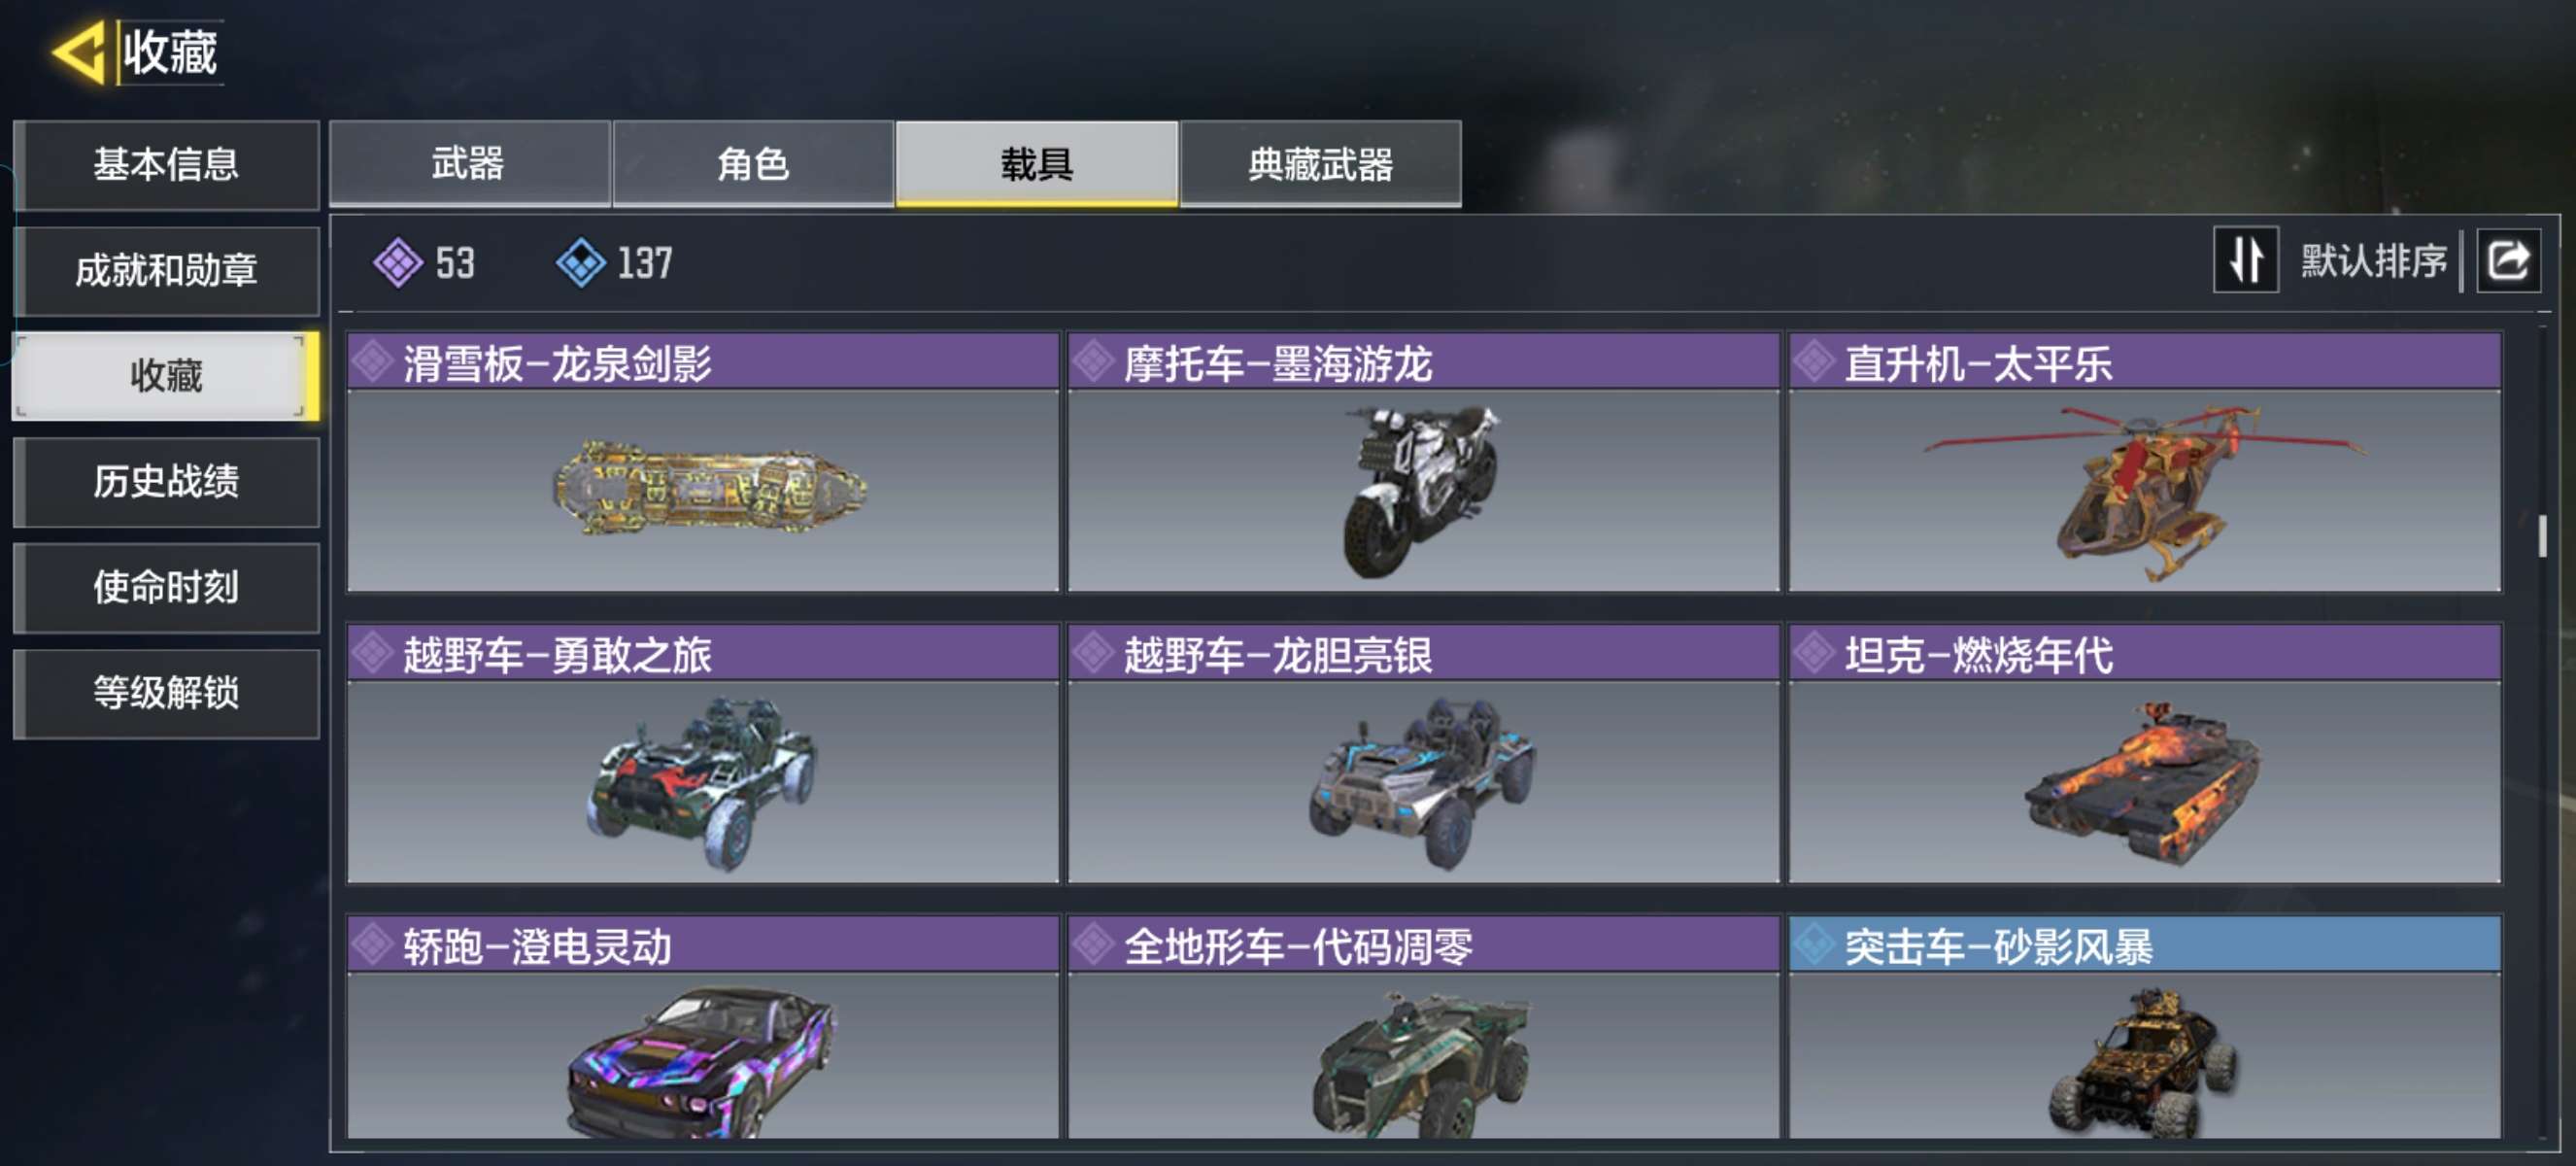2576x1166 pixels.
Task: Open 等级解锁 in the sidebar
Action: pyautogui.click(x=166, y=694)
